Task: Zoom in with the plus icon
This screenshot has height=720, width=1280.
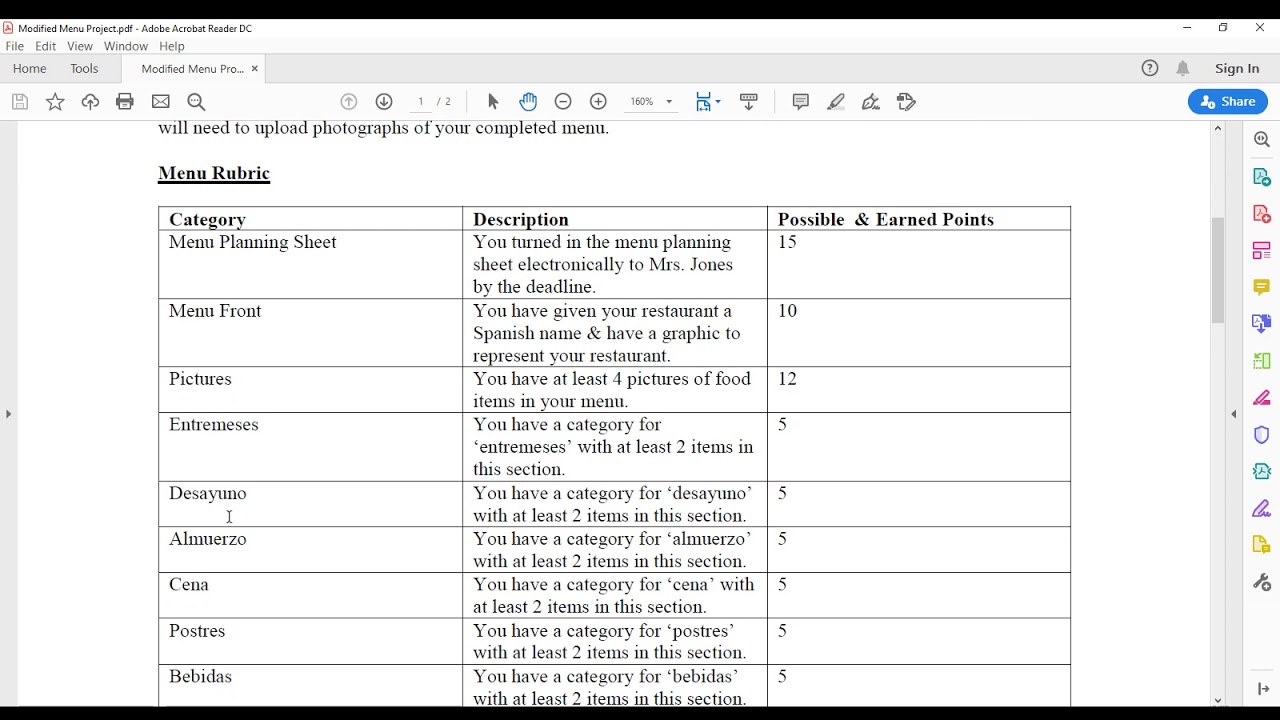Action: [598, 102]
